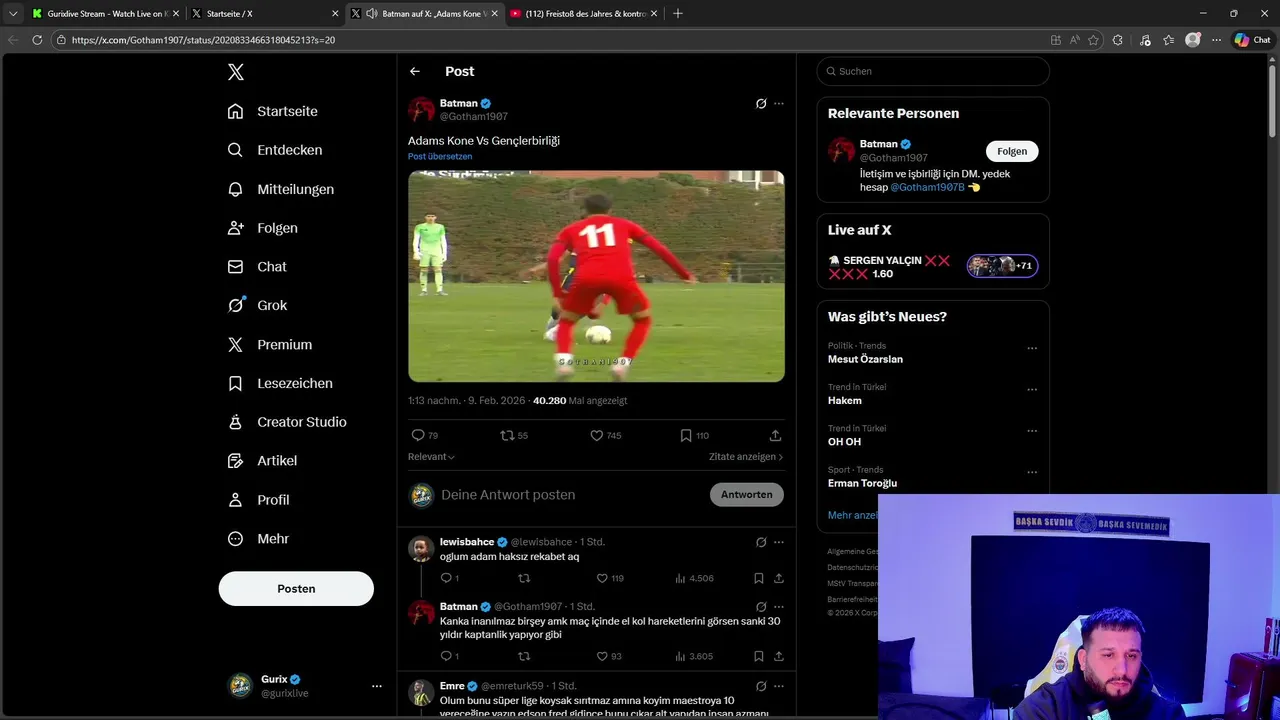Go to Premium in sidebar
The width and height of the screenshot is (1280, 720).
[269, 345]
